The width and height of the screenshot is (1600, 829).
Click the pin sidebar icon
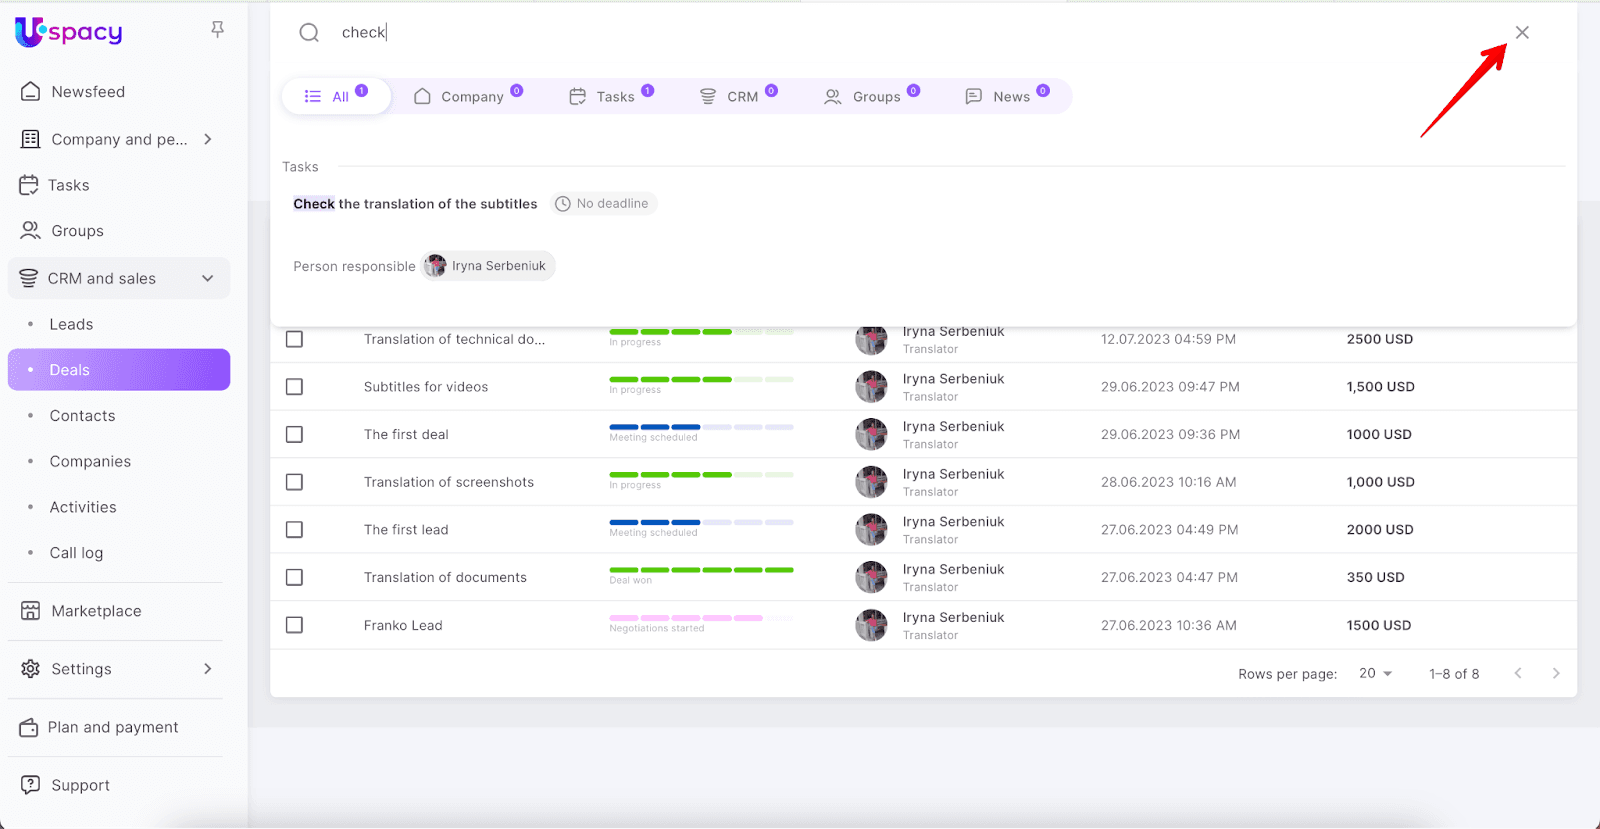pos(217,30)
